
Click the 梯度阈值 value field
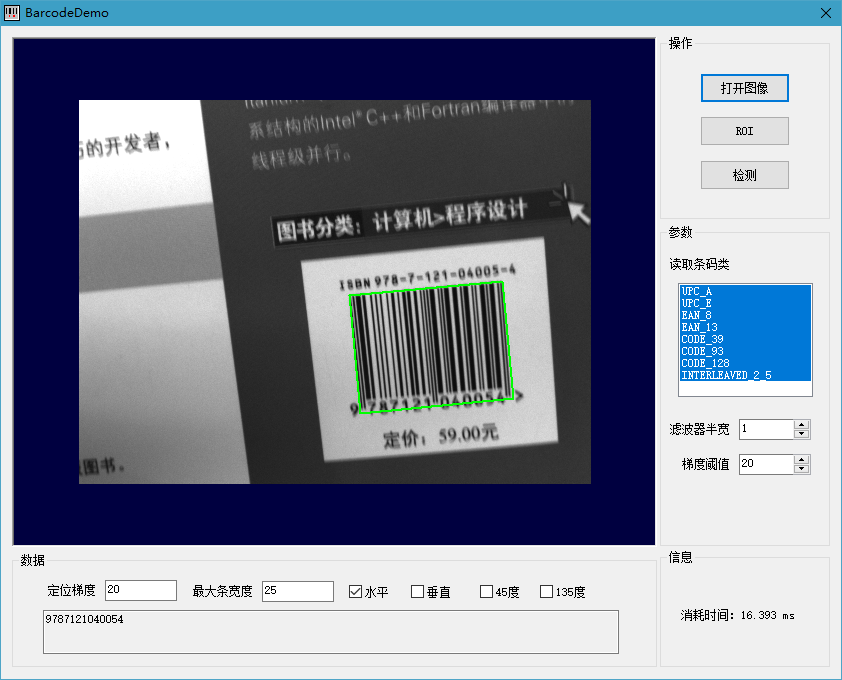tap(766, 464)
